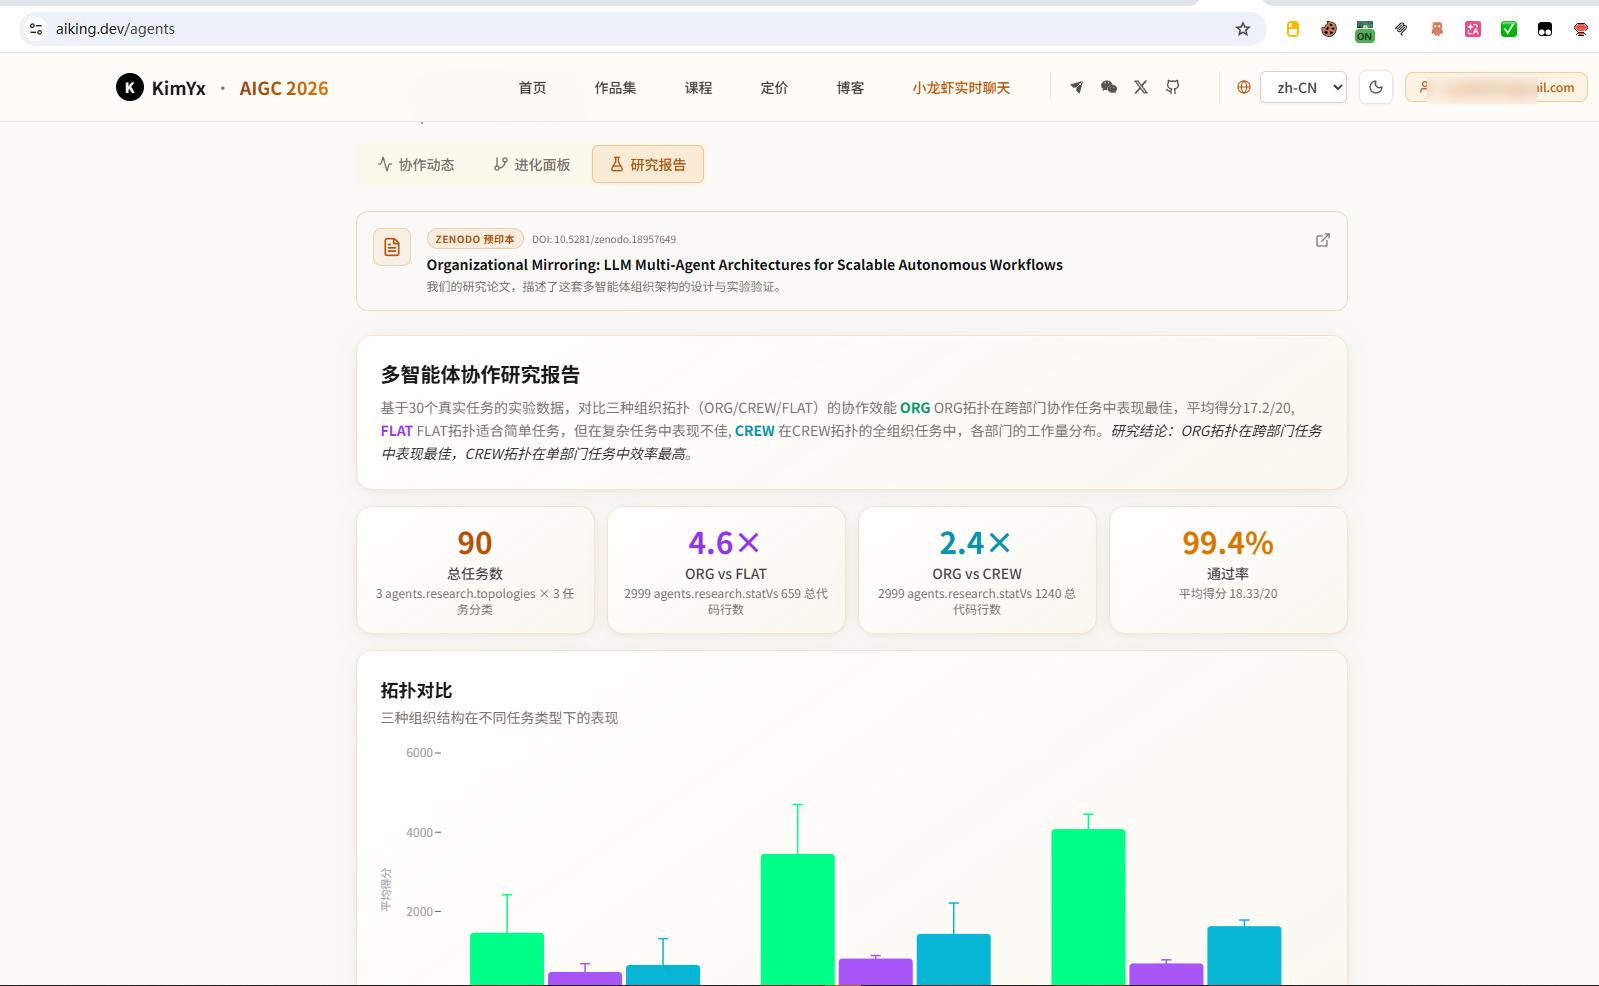Open the Organizational Mirroring paper title

click(x=744, y=265)
